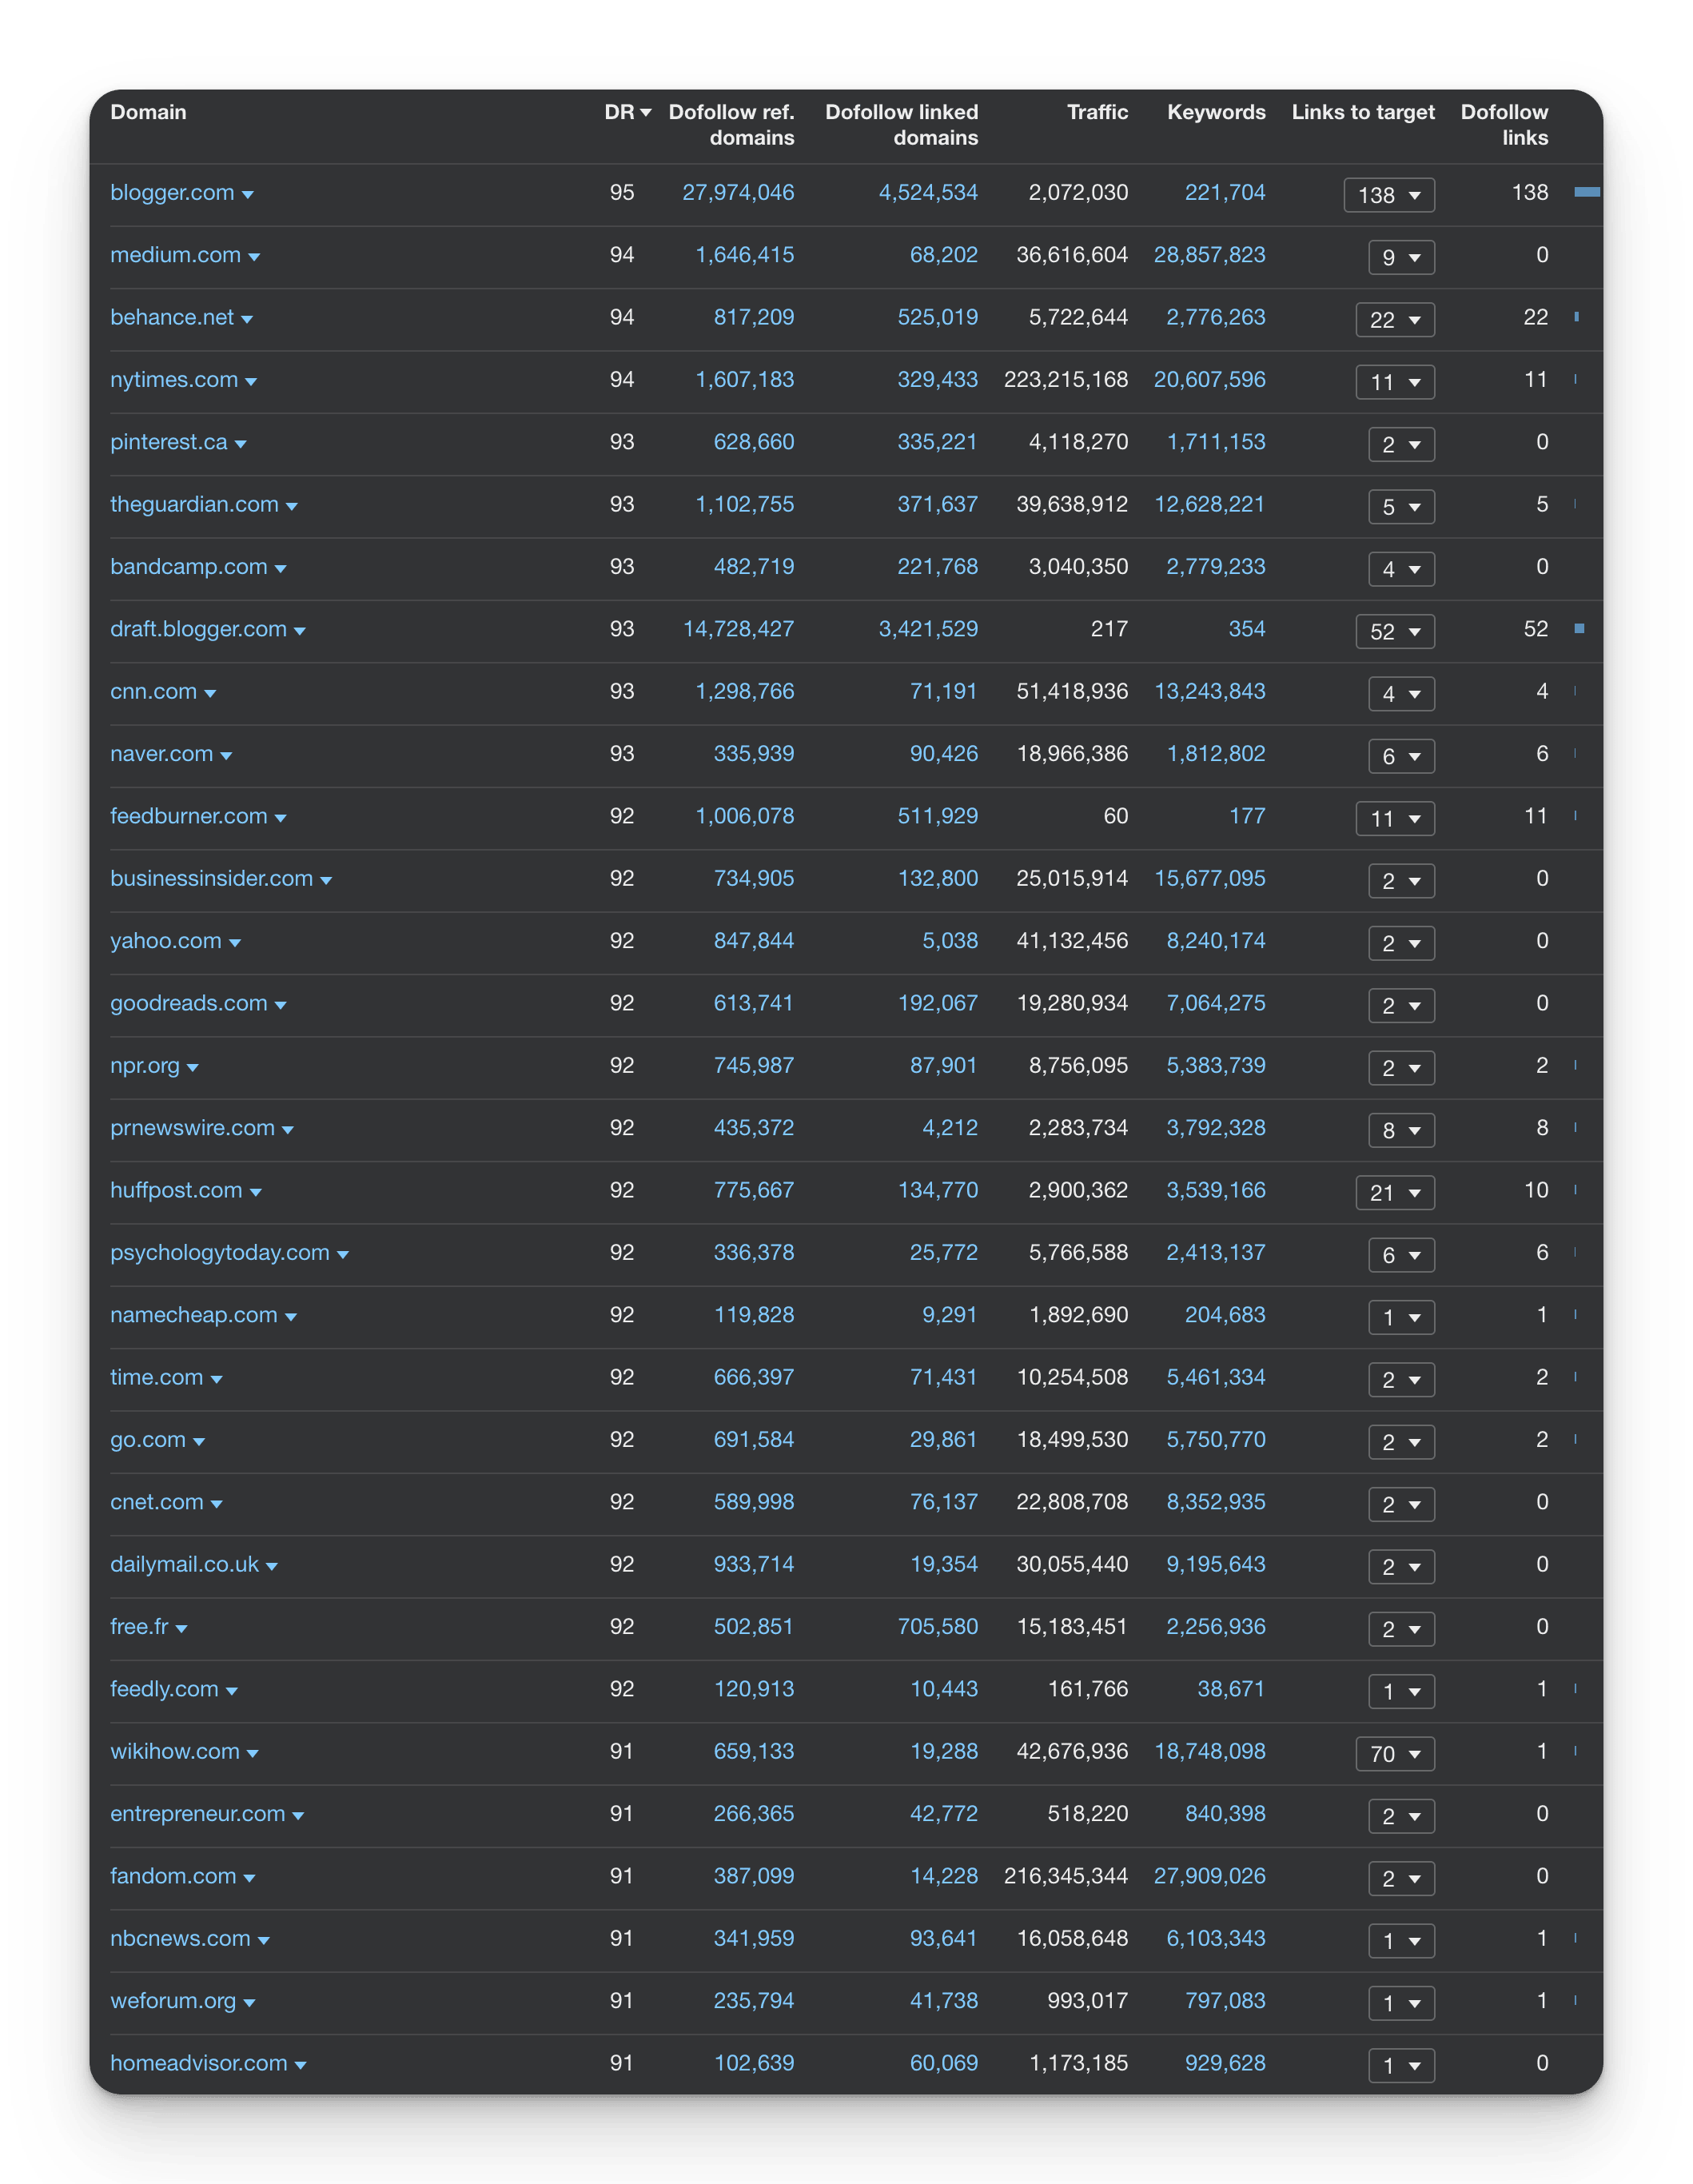
Task: Expand wikihow.com links to target 70 dropdown
Action: (1395, 1754)
